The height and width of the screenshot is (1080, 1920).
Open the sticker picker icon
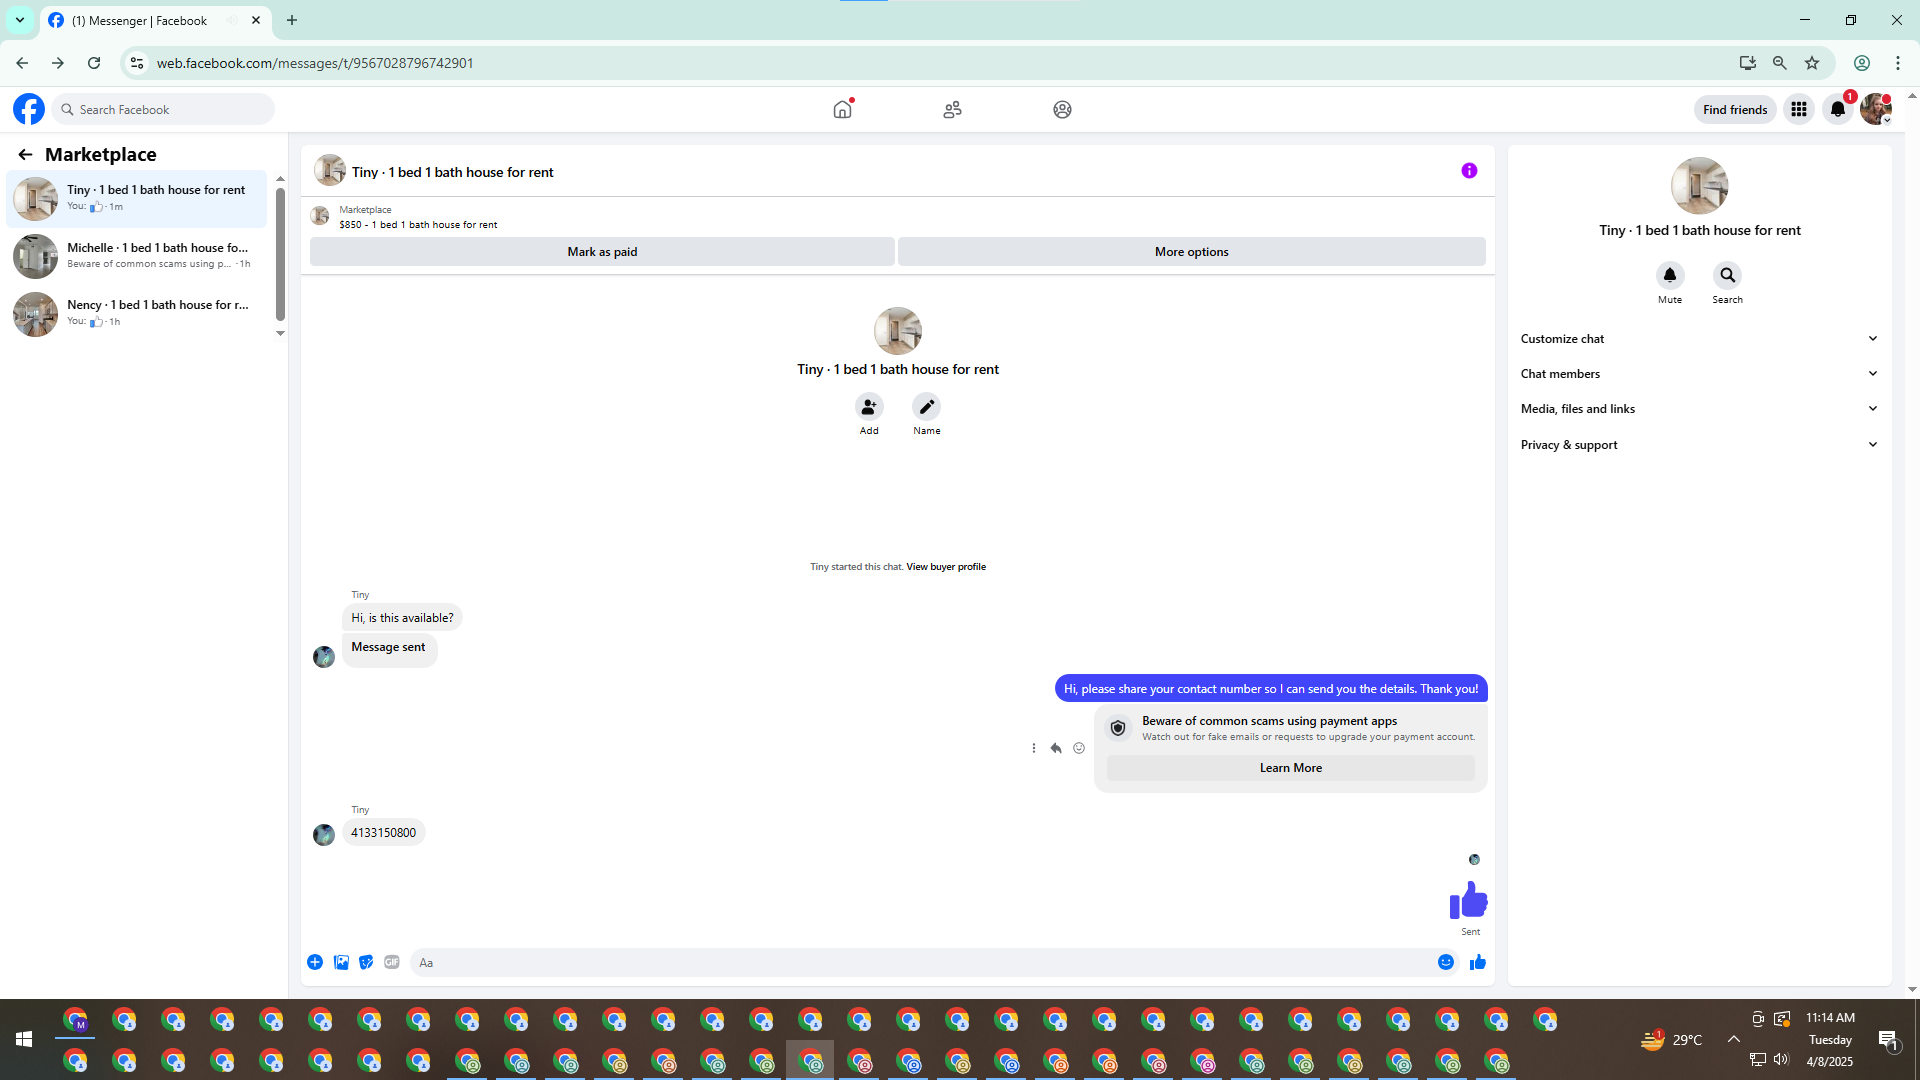point(366,962)
